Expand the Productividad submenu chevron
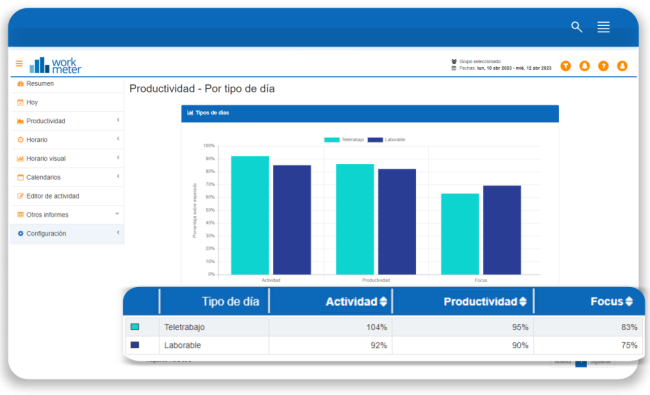 click(x=118, y=120)
